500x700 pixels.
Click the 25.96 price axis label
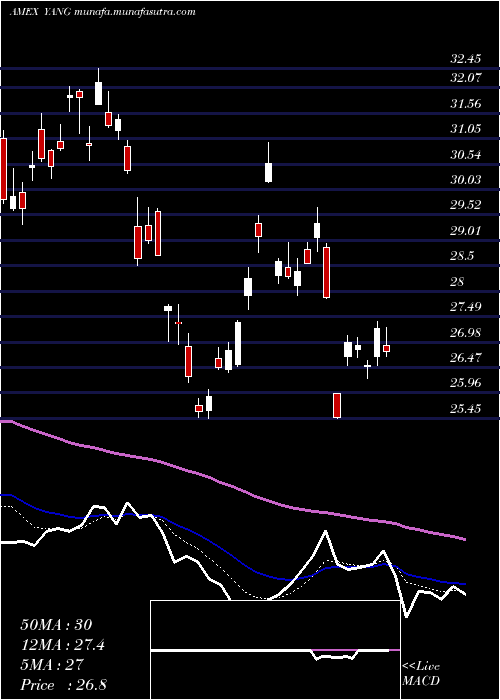pos(465,383)
